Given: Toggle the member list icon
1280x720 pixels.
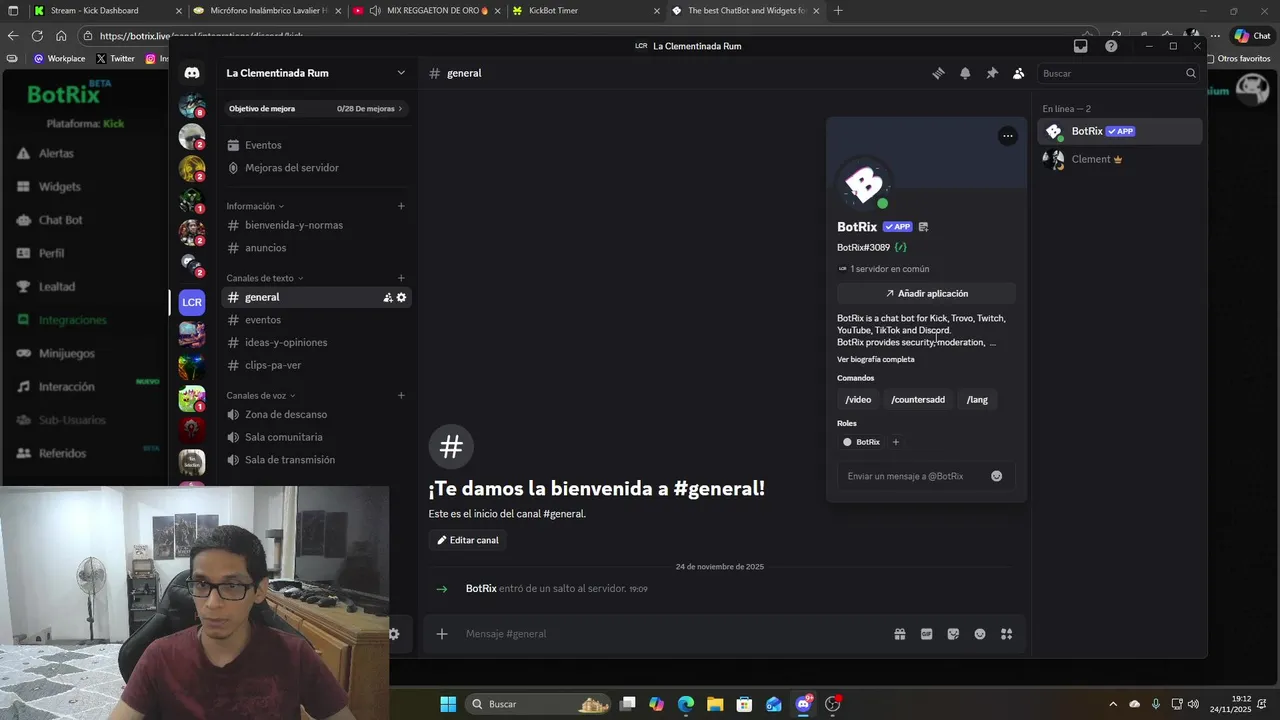Looking at the screenshot, I should 1018,73.
